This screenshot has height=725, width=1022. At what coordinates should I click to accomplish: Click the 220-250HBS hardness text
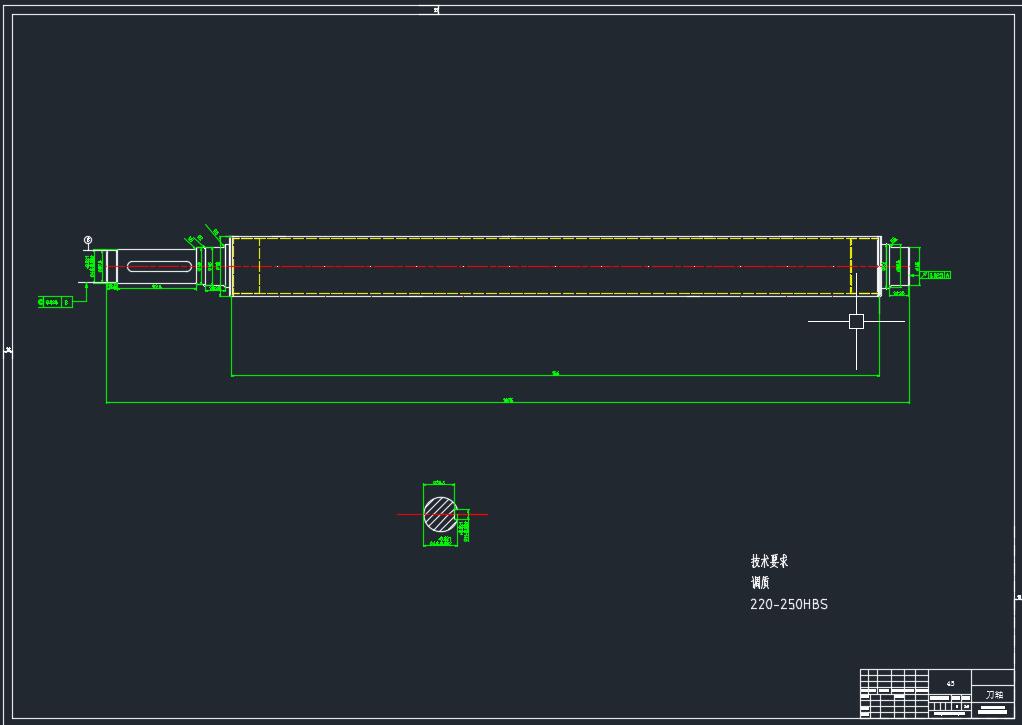pos(788,604)
